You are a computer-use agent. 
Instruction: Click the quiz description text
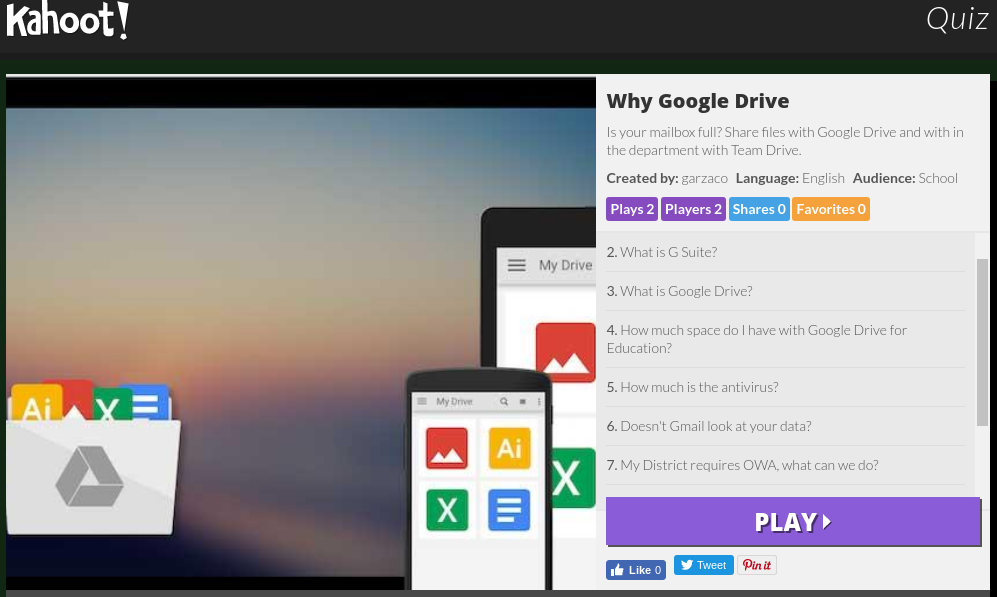(785, 141)
